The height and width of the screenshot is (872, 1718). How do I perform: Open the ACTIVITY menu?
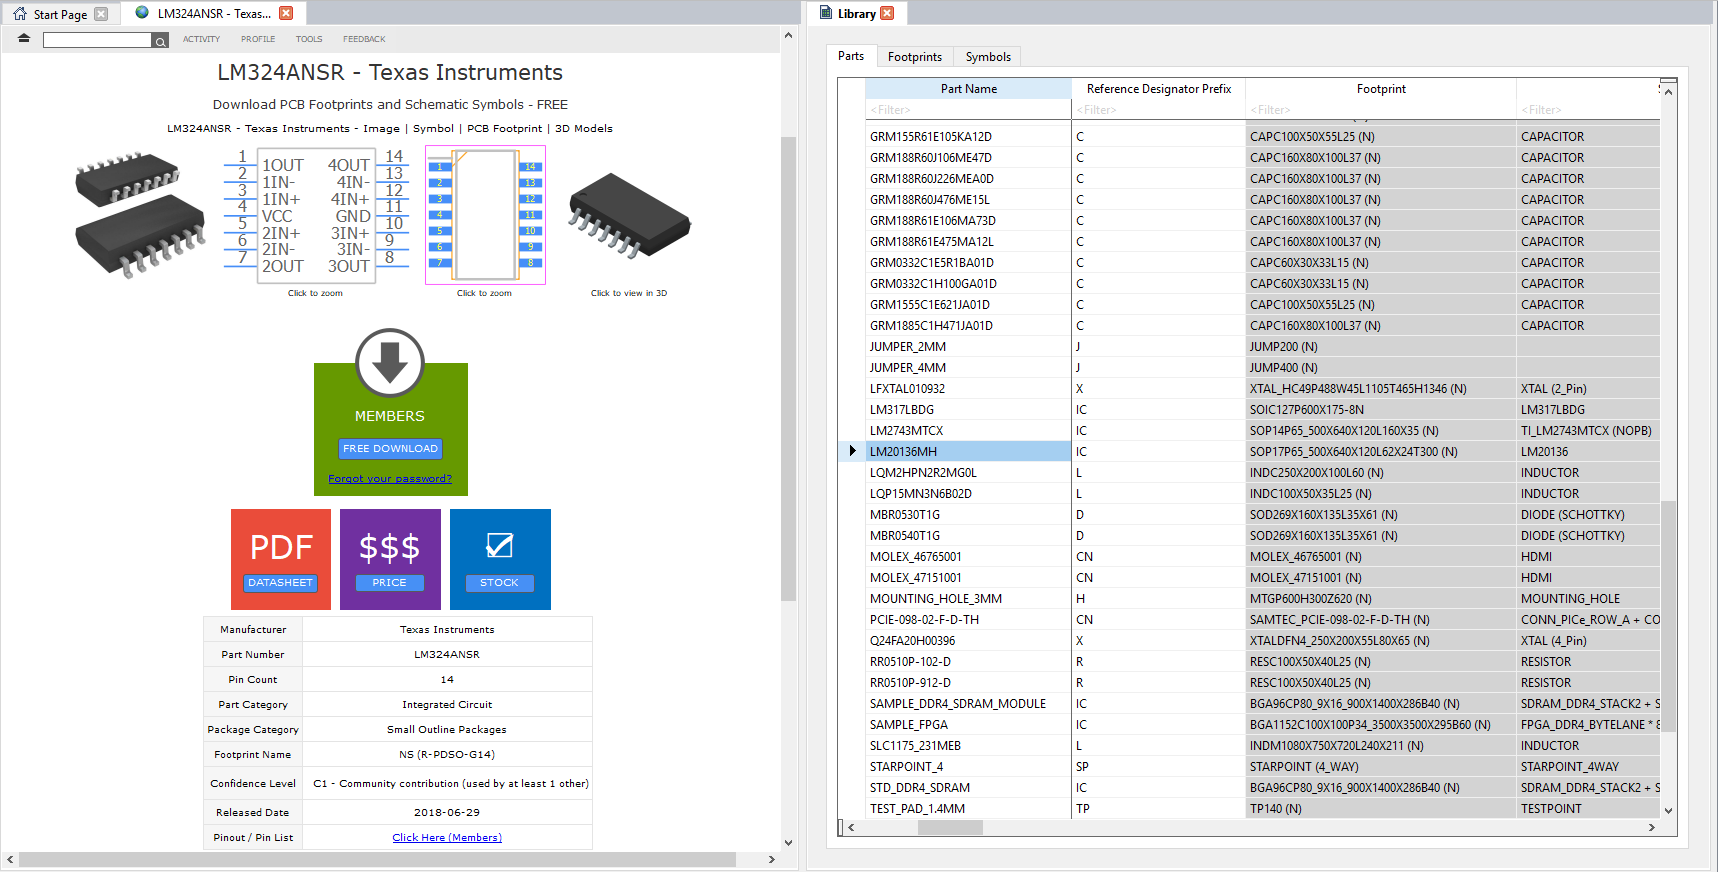click(x=201, y=39)
